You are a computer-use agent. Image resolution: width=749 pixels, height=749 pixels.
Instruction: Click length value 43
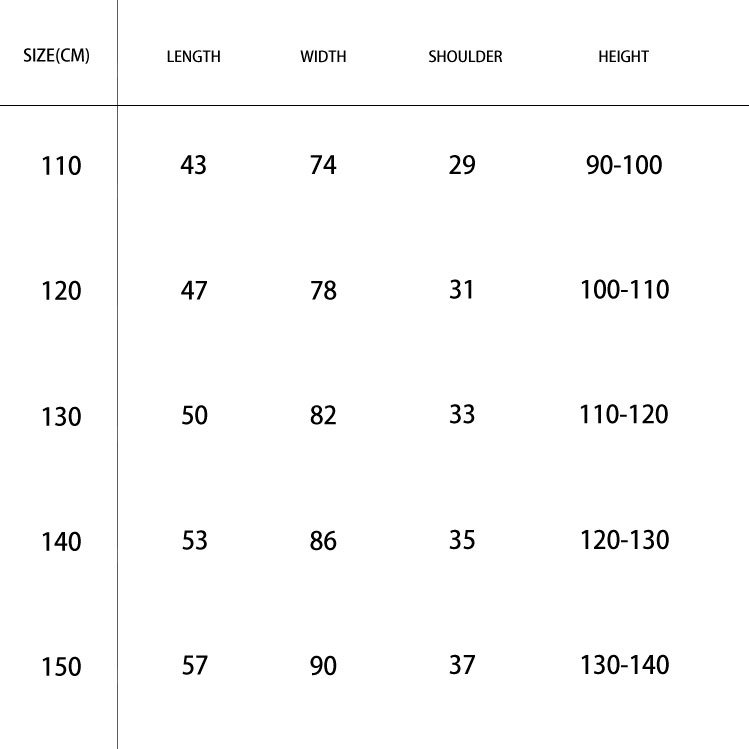[x=193, y=165]
